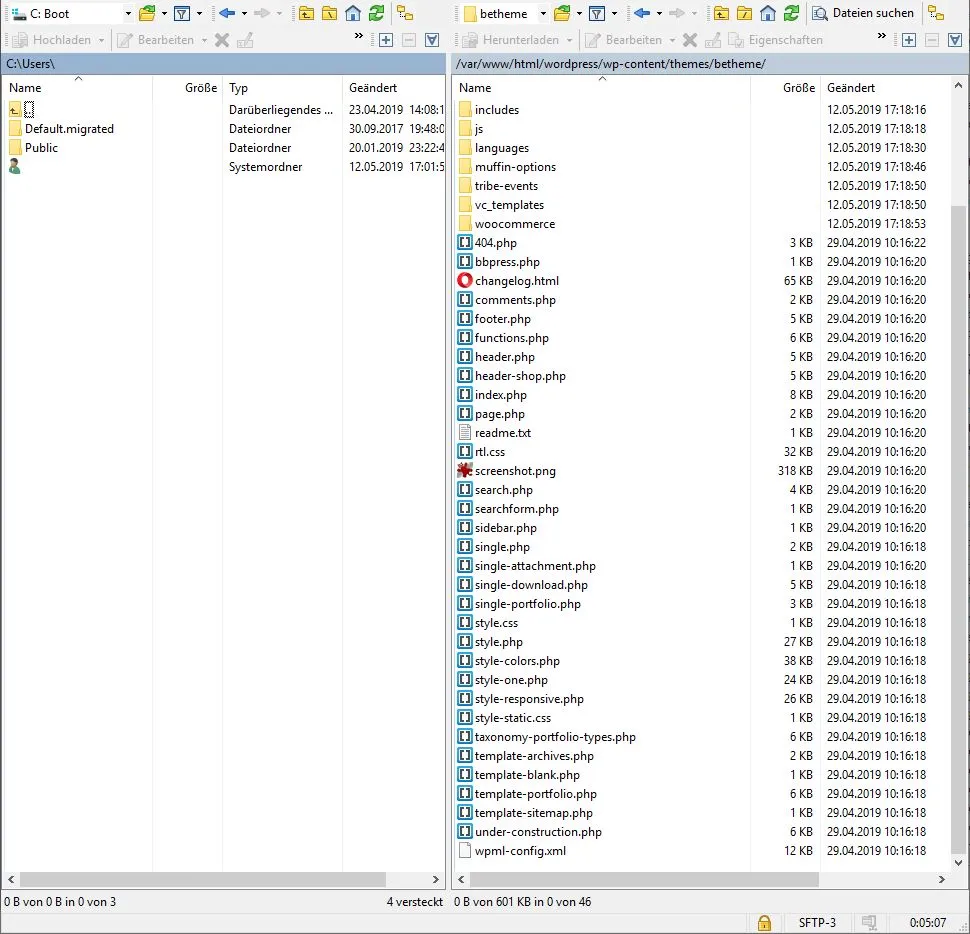Click the screenshot.png file icon

[x=465, y=471]
